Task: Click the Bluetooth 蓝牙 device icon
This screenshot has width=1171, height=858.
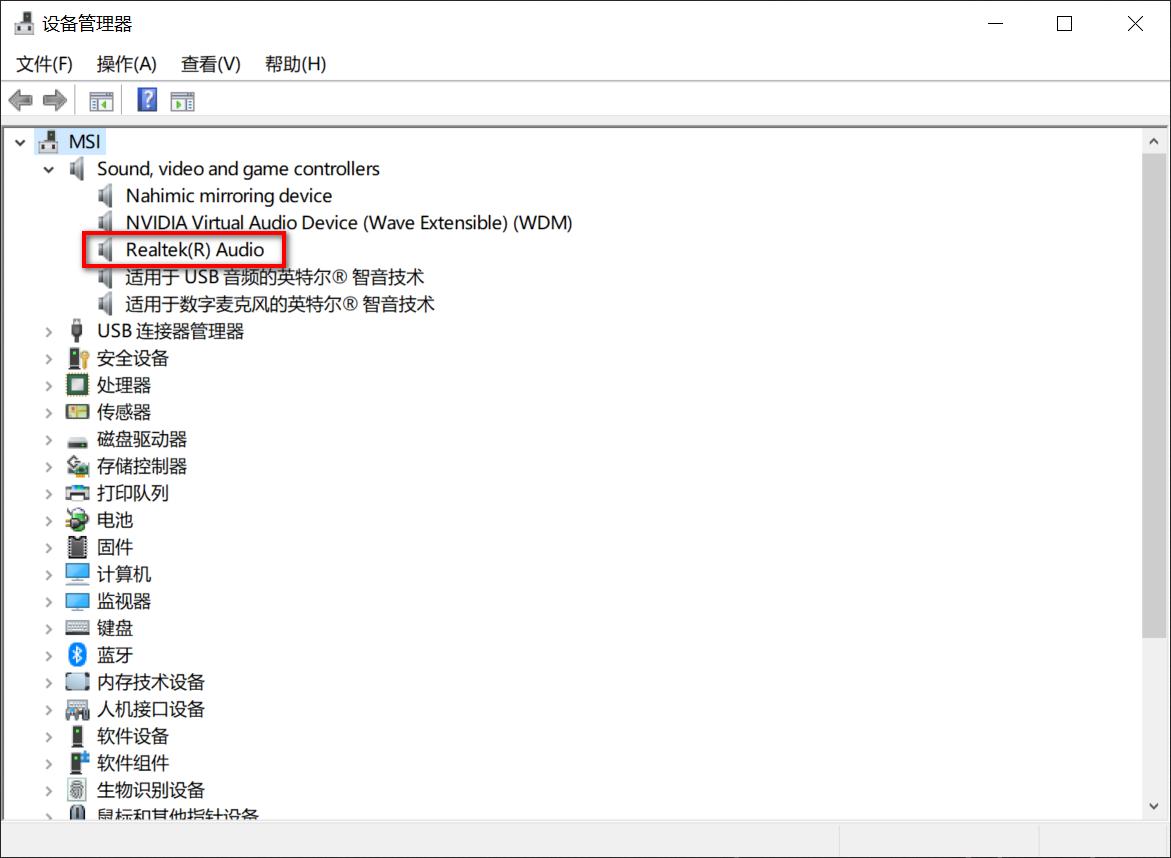Action: (x=76, y=655)
